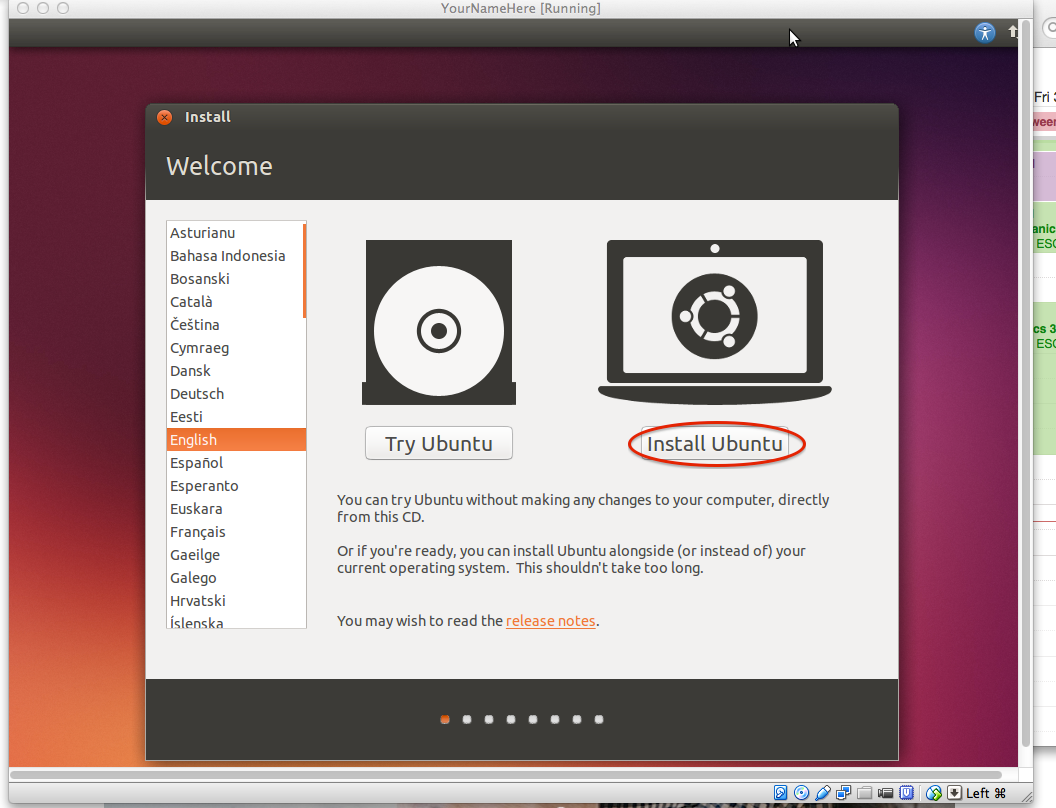Click the language list scrollbar

302,270
